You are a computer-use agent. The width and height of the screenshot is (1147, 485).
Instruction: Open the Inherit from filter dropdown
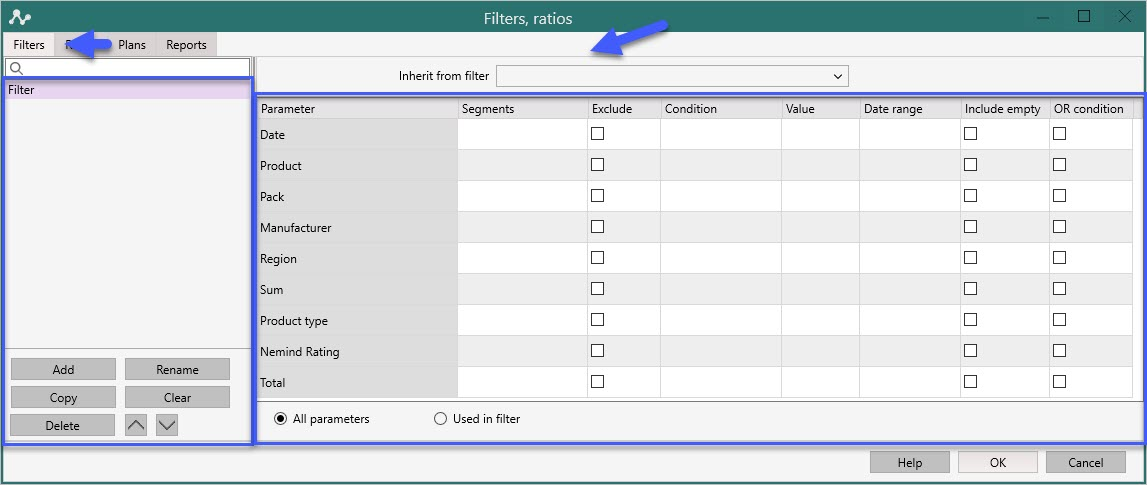tap(672, 76)
